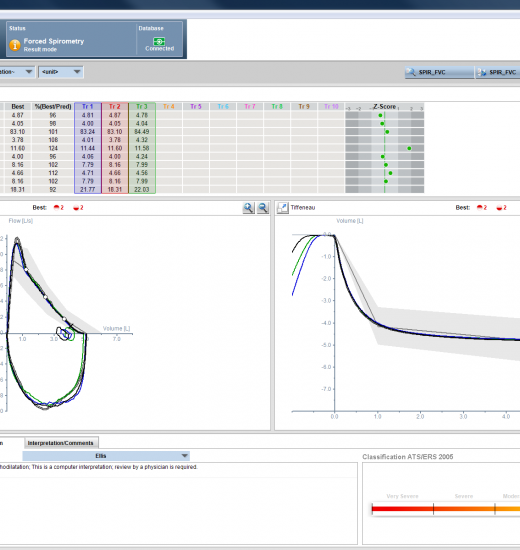Select the Tr 6 column header
Image resolution: width=520 pixels, height=550 pixels.
[223, 106]
